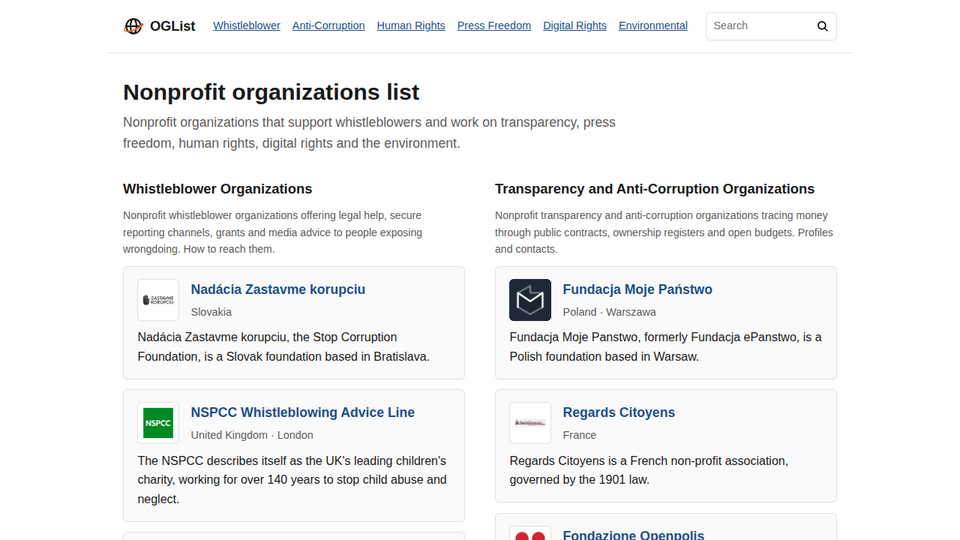This screenshot has width=960, height=540.
Task: Open the Nadácia Zastavme korupciu title link
Action: click(278, 290)
